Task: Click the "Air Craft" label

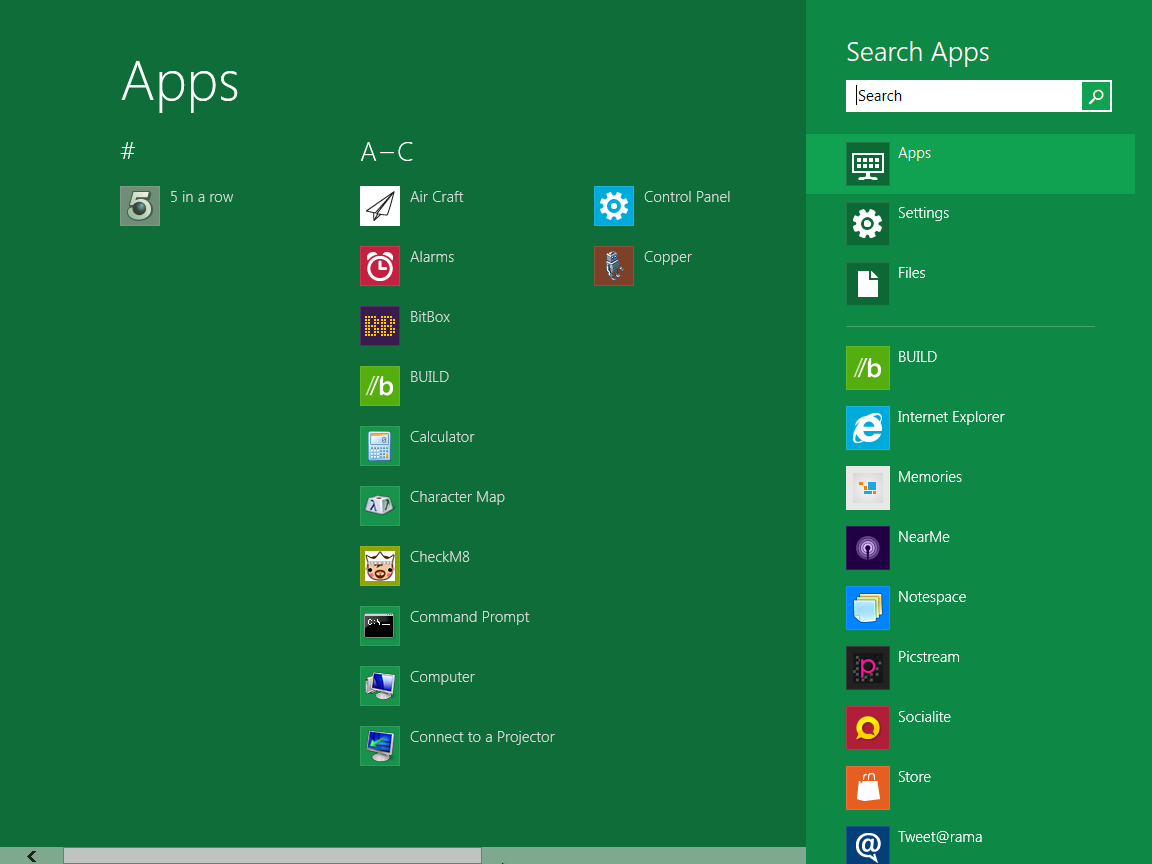Action: click(x=436, y=197)
